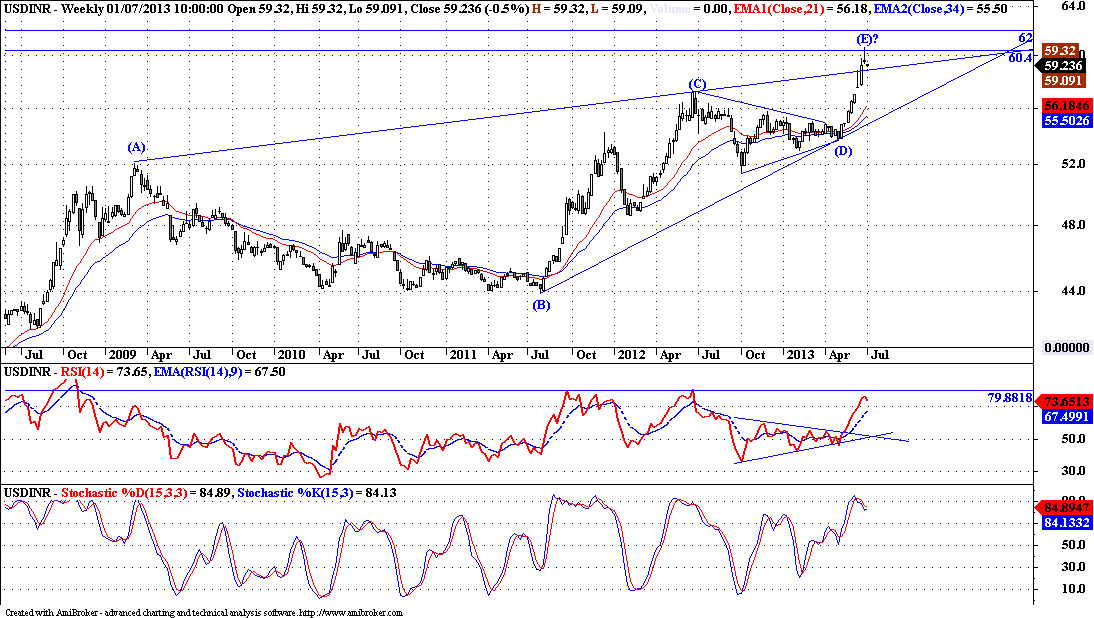The width and height of the screenshot is (1094, 618).
Task: Select the red 84.8947 stochastic value tag
Action: click(x=1065, y=508)
